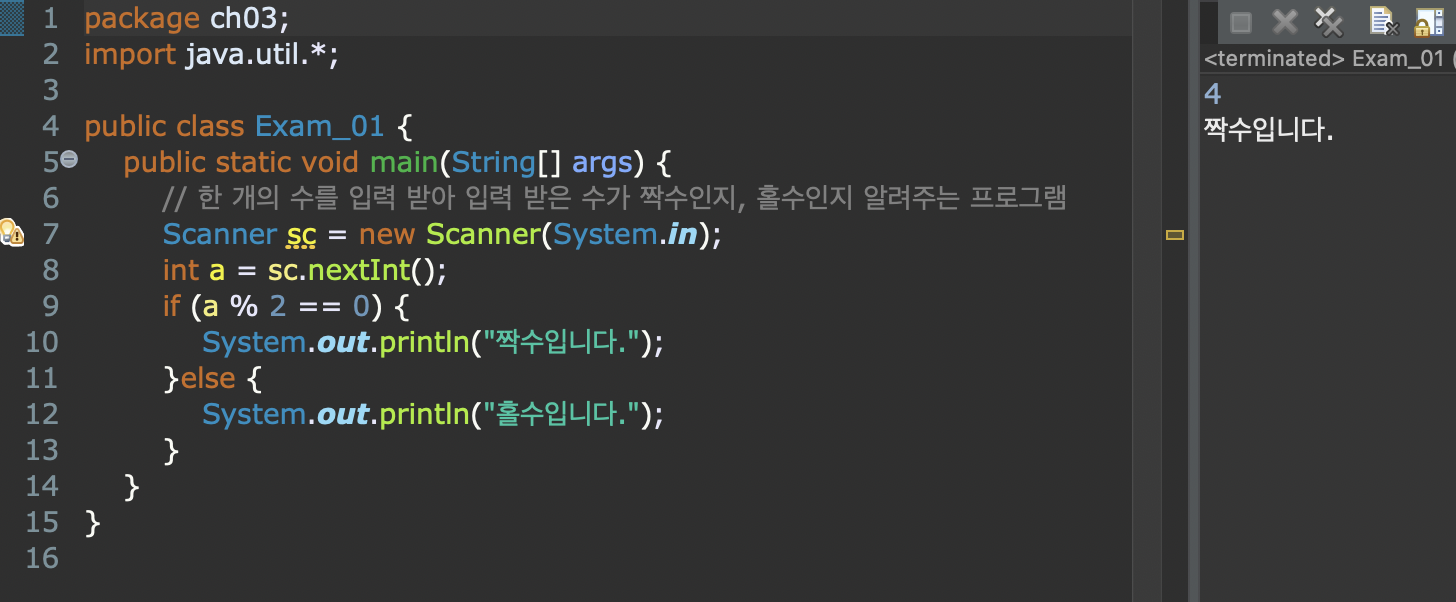Click the Terminate square button in console toolbar
This screenshot has width=1456, height=602.
coord(1241,22)
